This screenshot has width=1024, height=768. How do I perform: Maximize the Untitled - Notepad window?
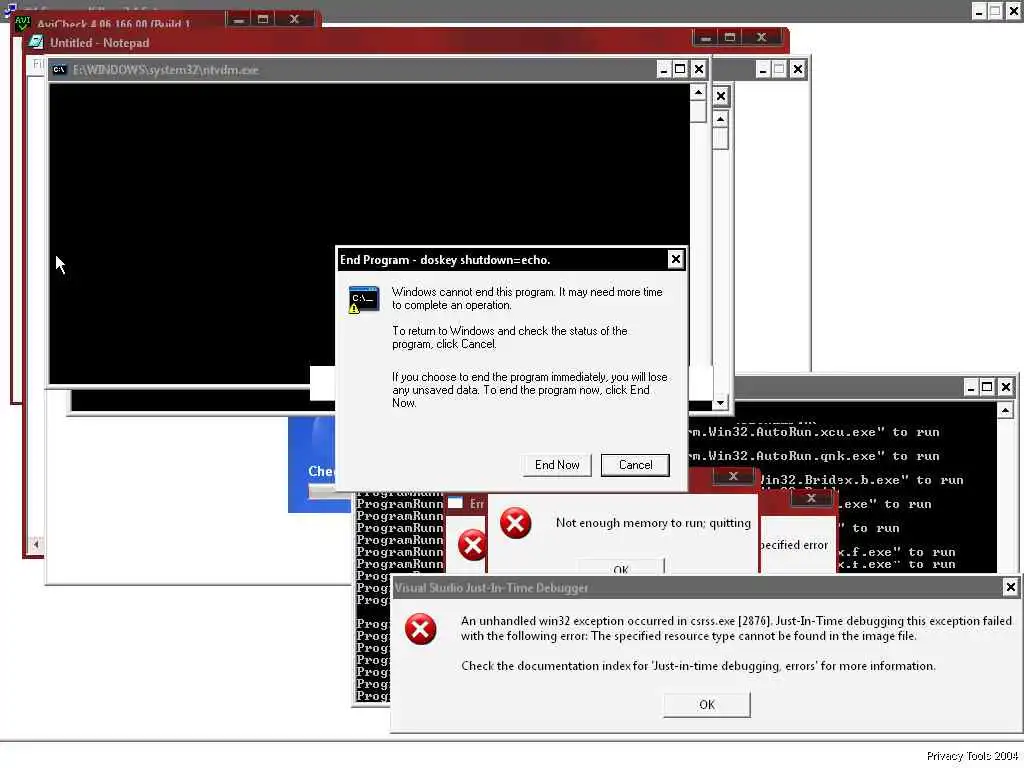730,38
